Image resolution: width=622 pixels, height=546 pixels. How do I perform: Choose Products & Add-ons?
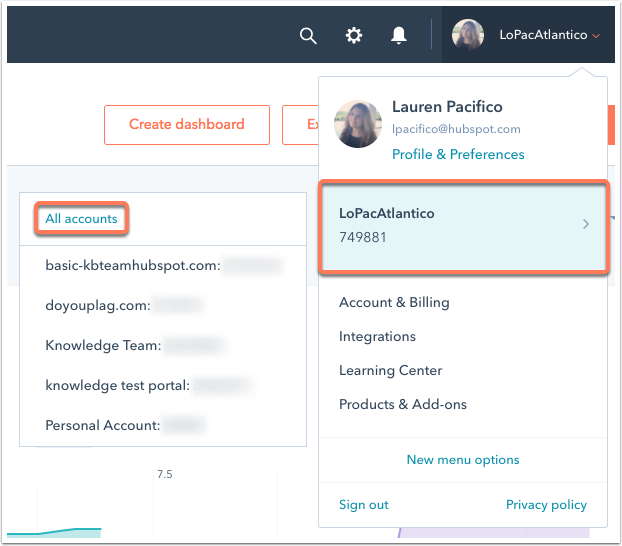(x=403, y=404)
